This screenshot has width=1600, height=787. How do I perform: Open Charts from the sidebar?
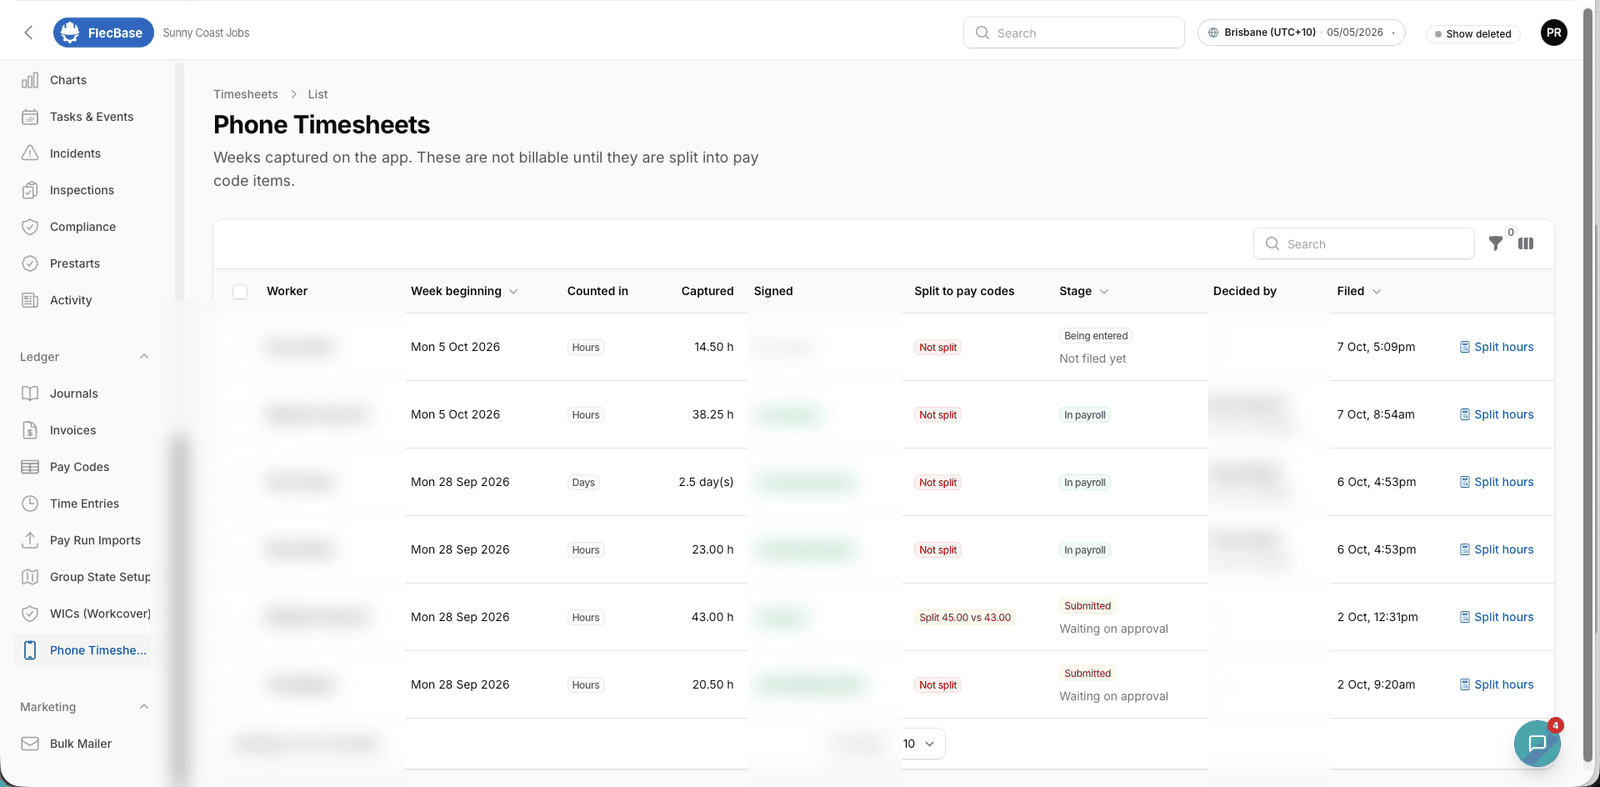point(68,80)
